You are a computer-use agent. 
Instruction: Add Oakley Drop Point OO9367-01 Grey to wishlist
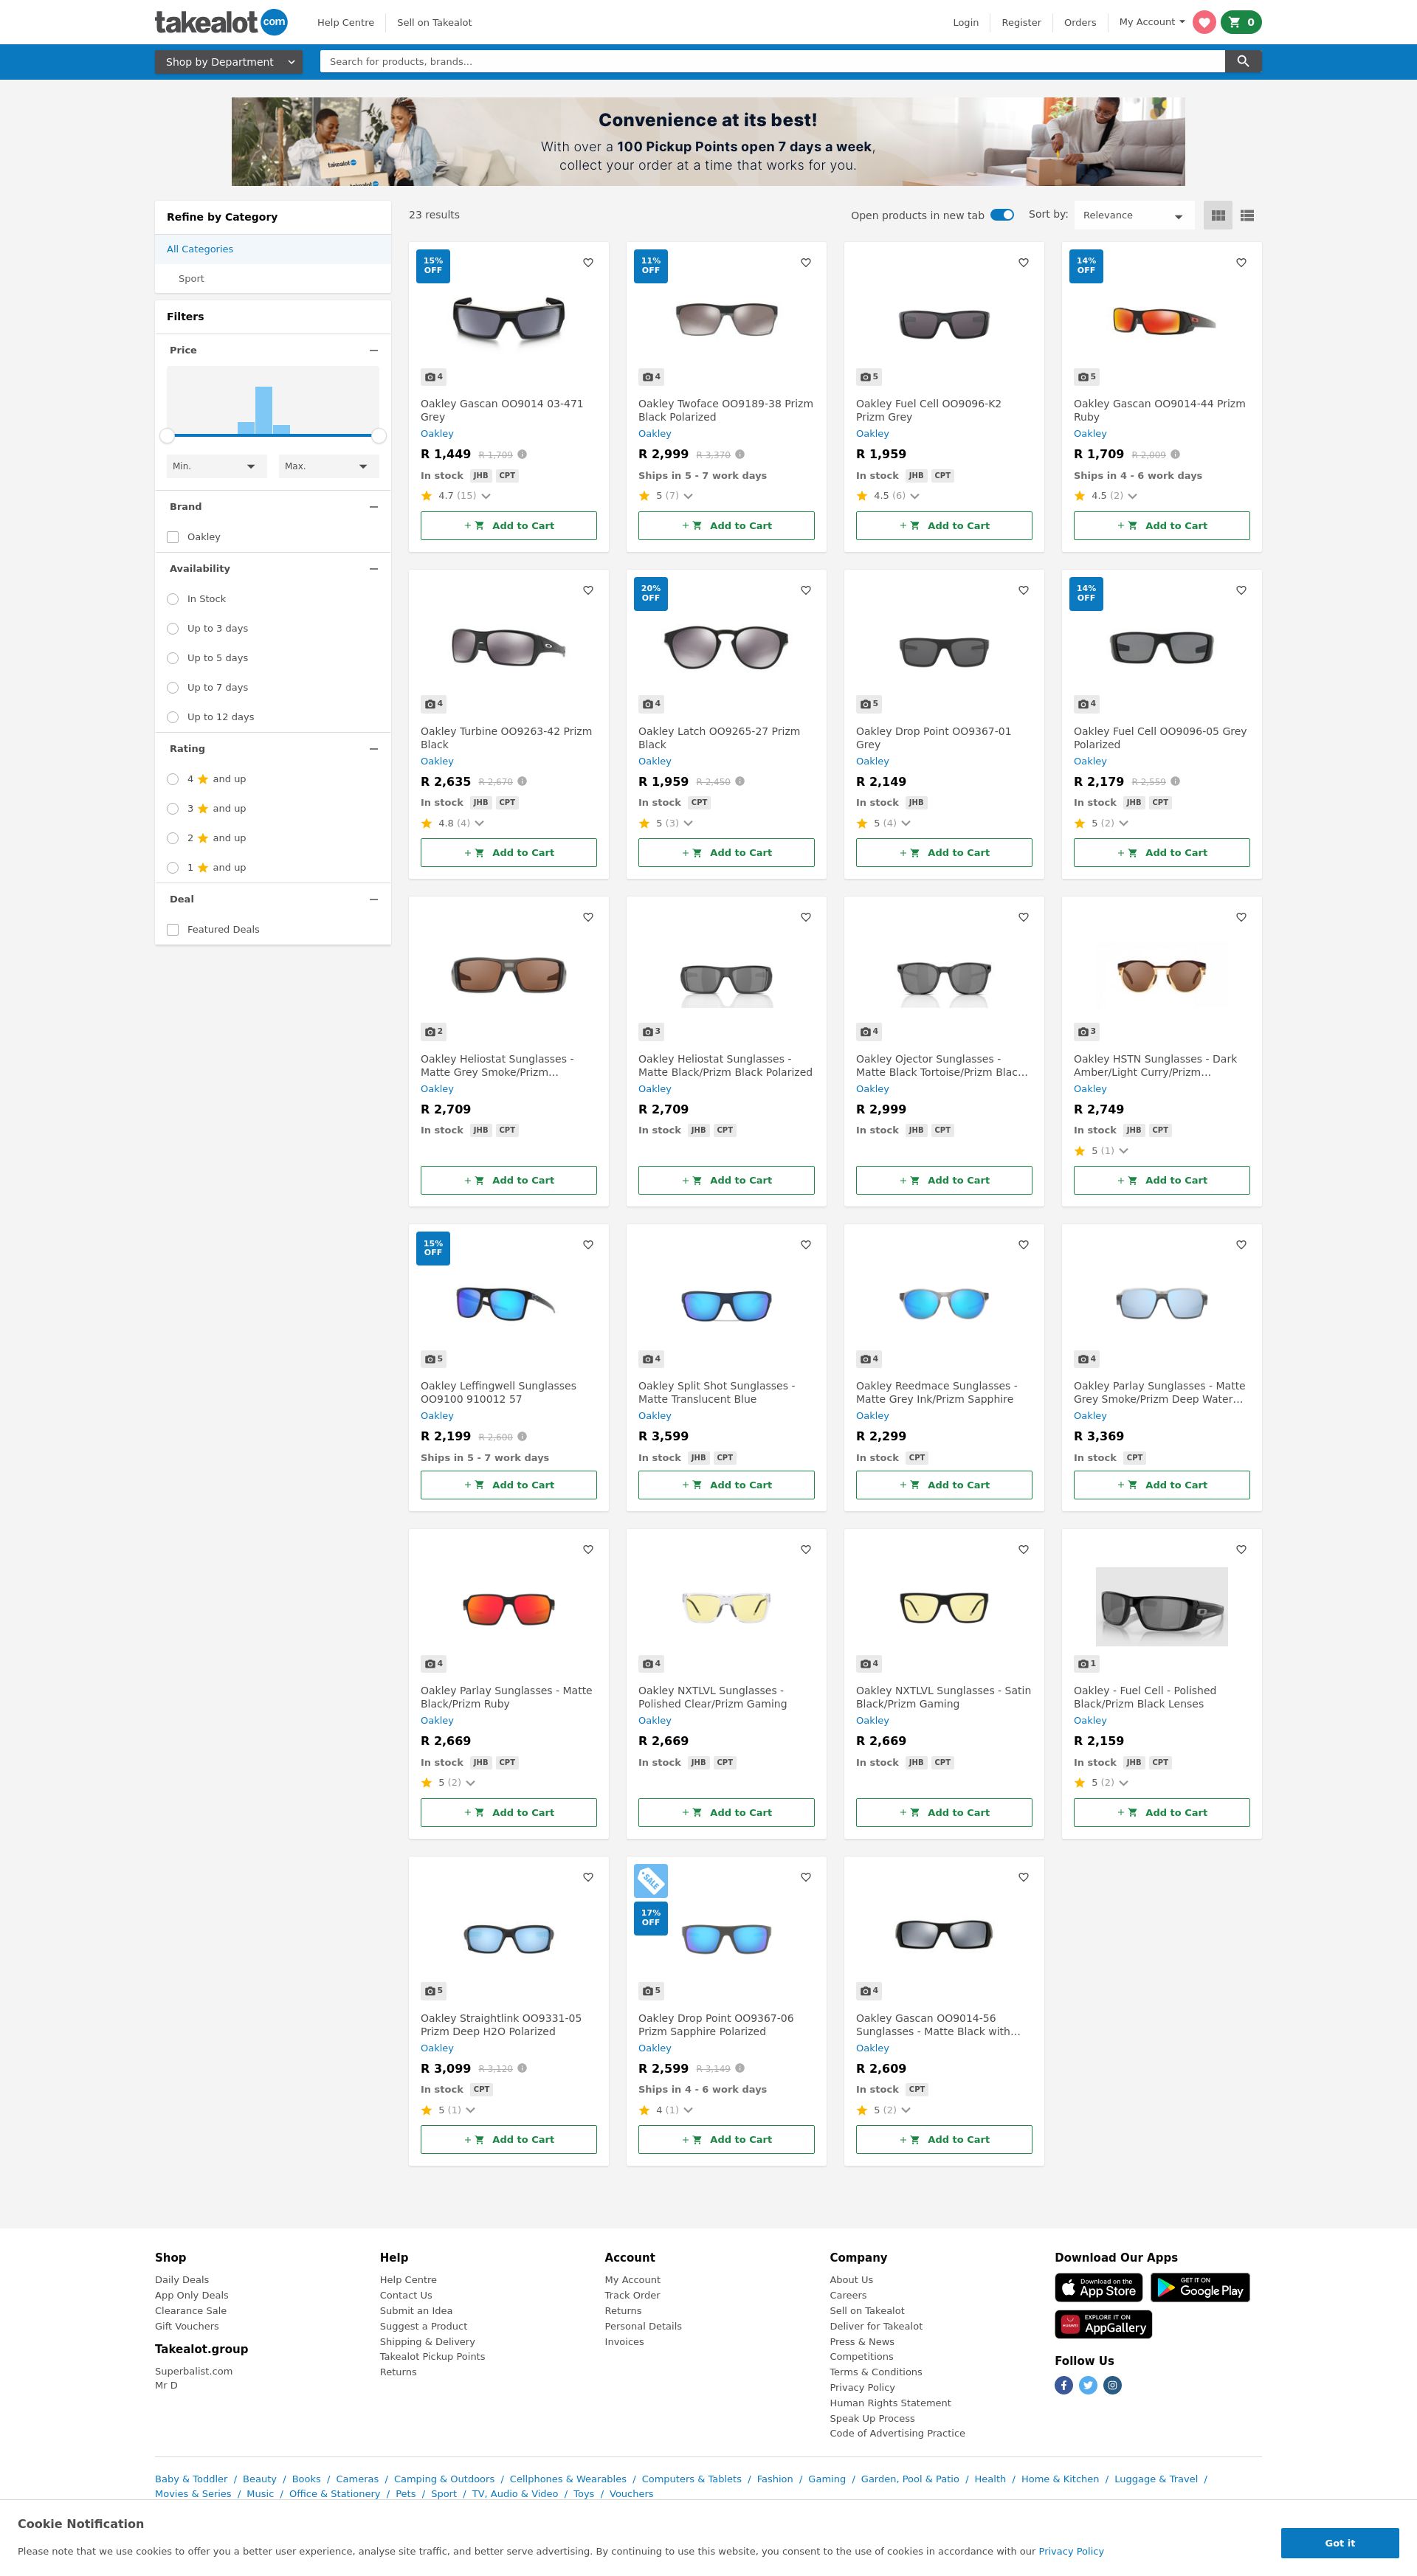1023,590
